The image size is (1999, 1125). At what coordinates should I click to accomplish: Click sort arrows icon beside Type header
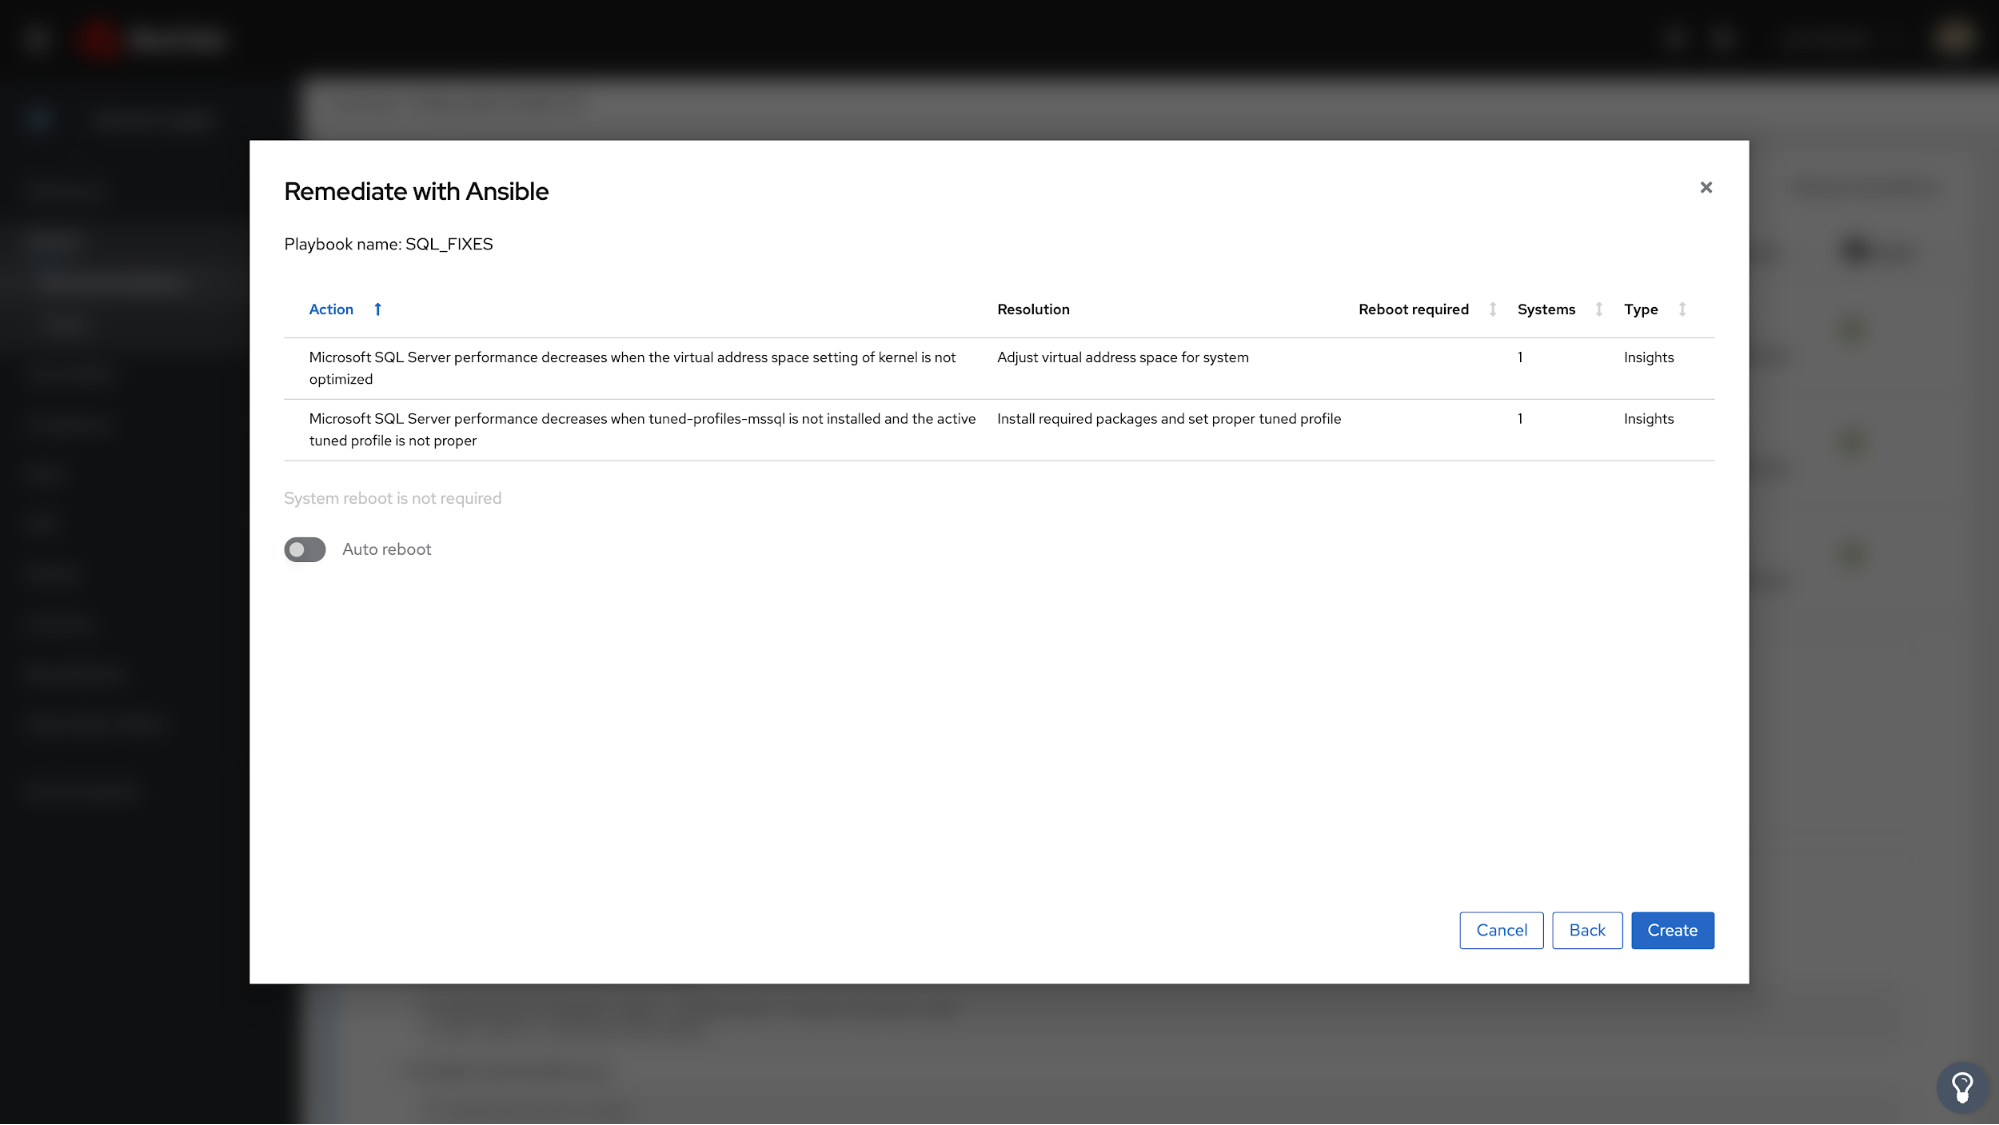click(x=1682, y=310)
